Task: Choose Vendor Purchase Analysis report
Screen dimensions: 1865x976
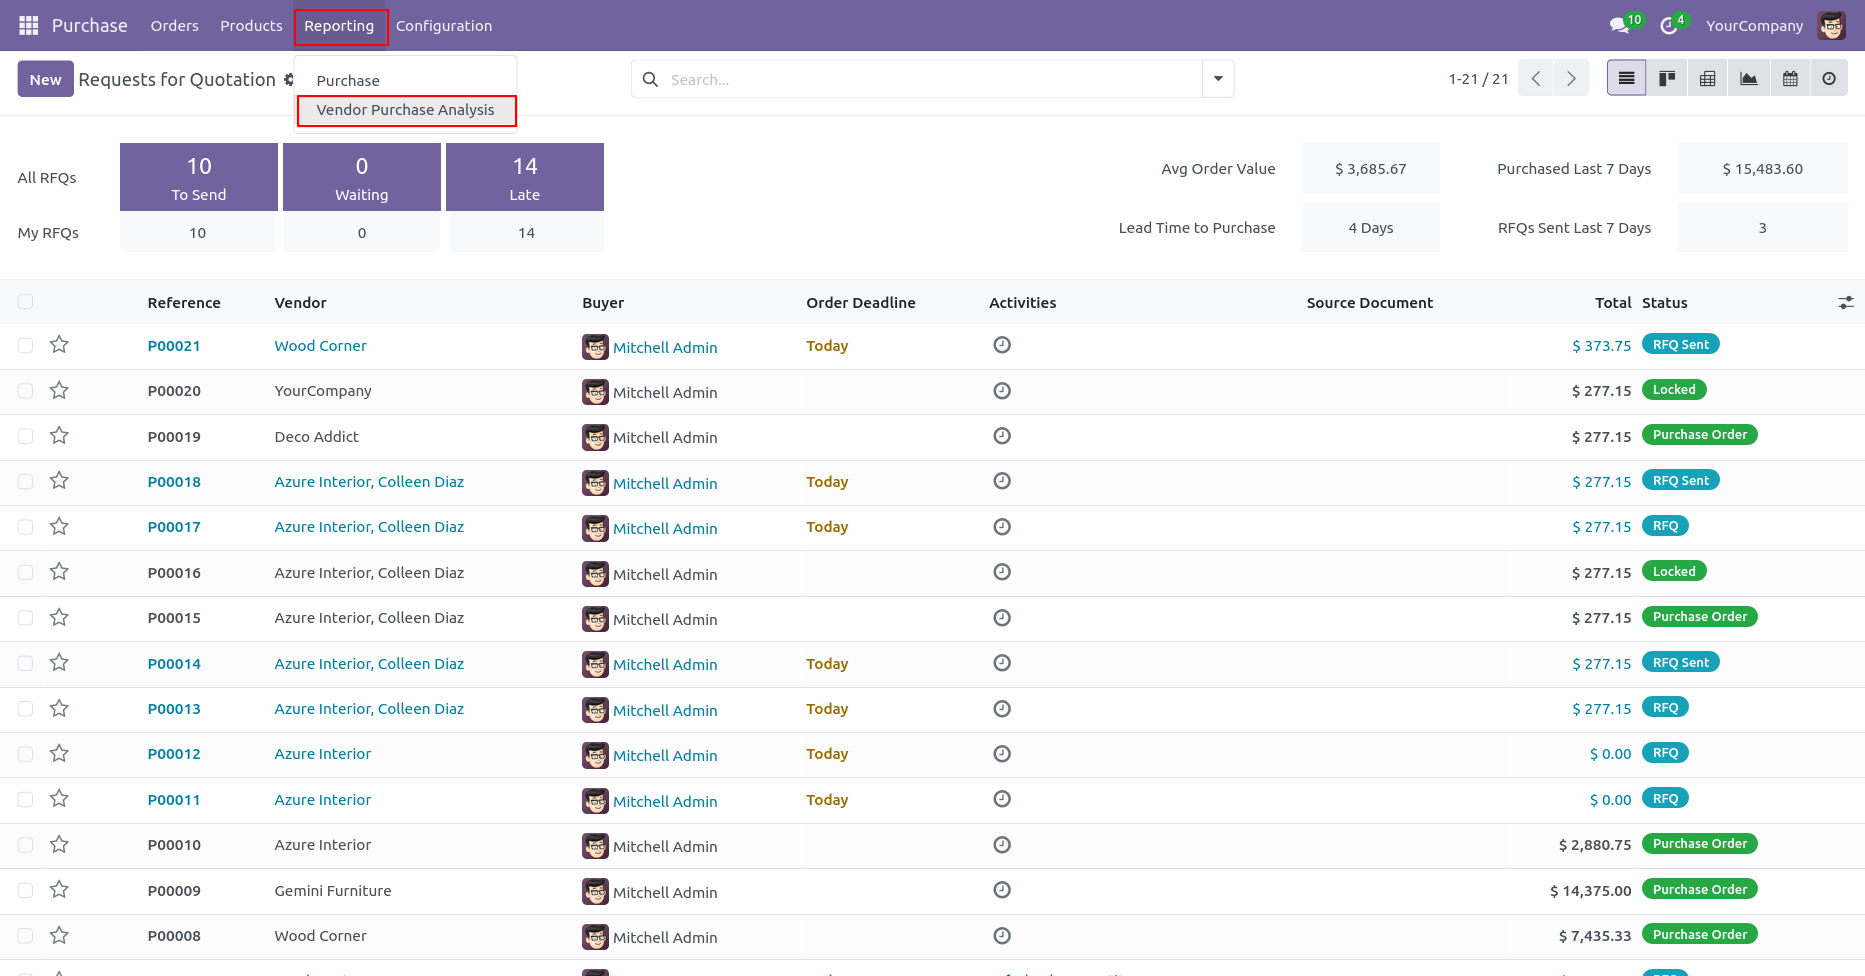Action: coord(406,110)
